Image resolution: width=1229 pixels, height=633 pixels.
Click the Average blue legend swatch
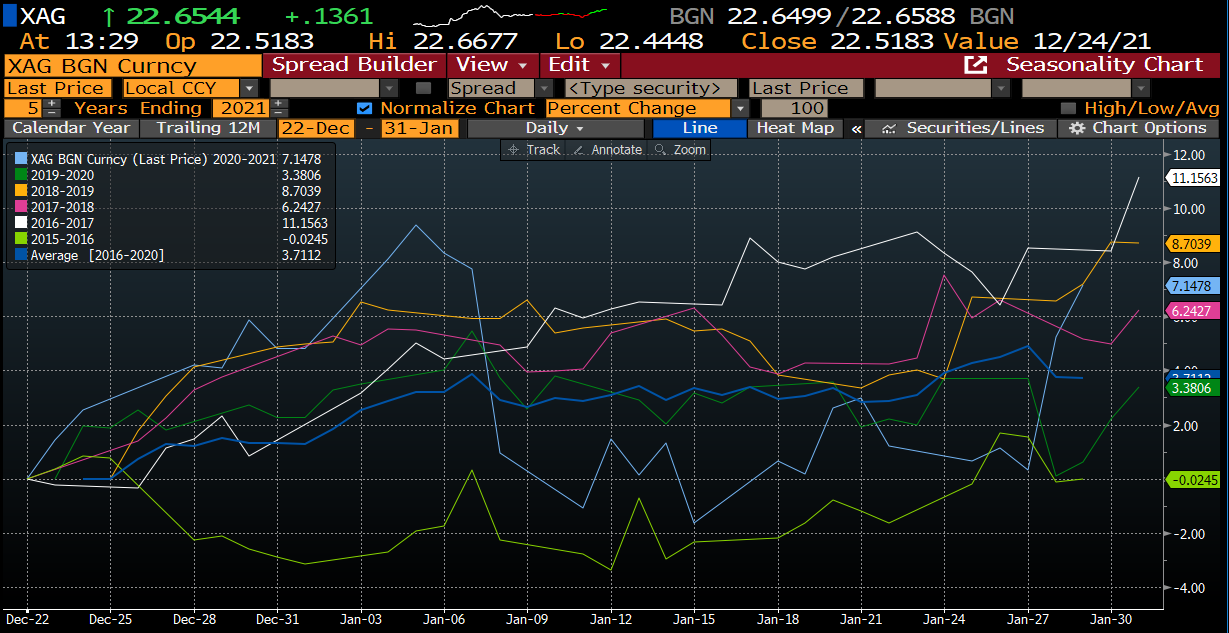23,255
